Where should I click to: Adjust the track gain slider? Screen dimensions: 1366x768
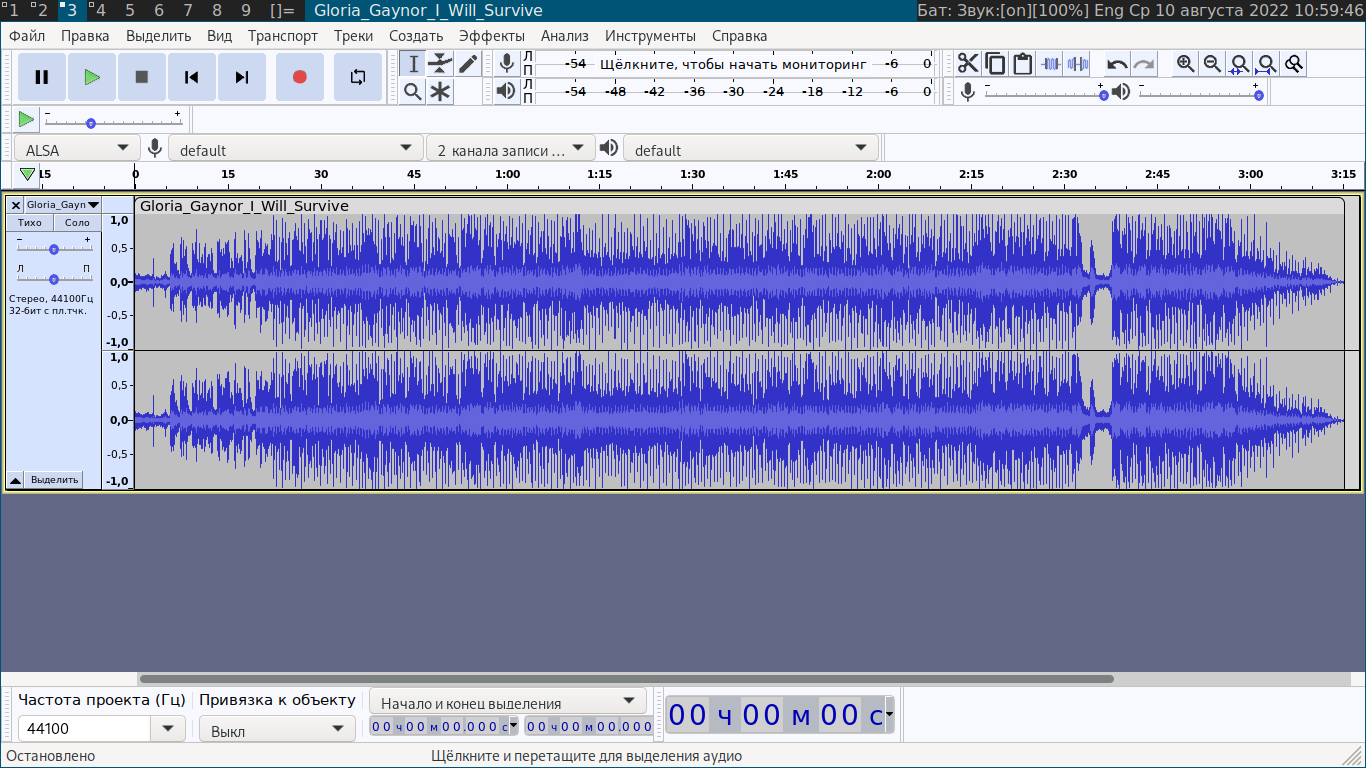coord(54,247)
